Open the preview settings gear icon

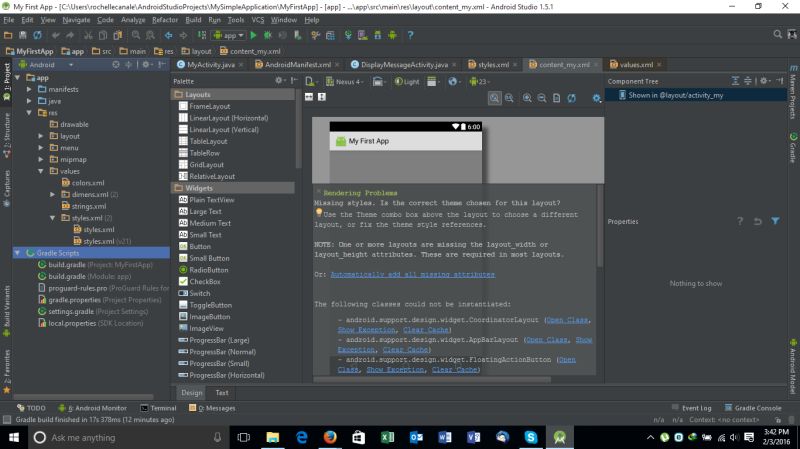(x=596, y=98)
